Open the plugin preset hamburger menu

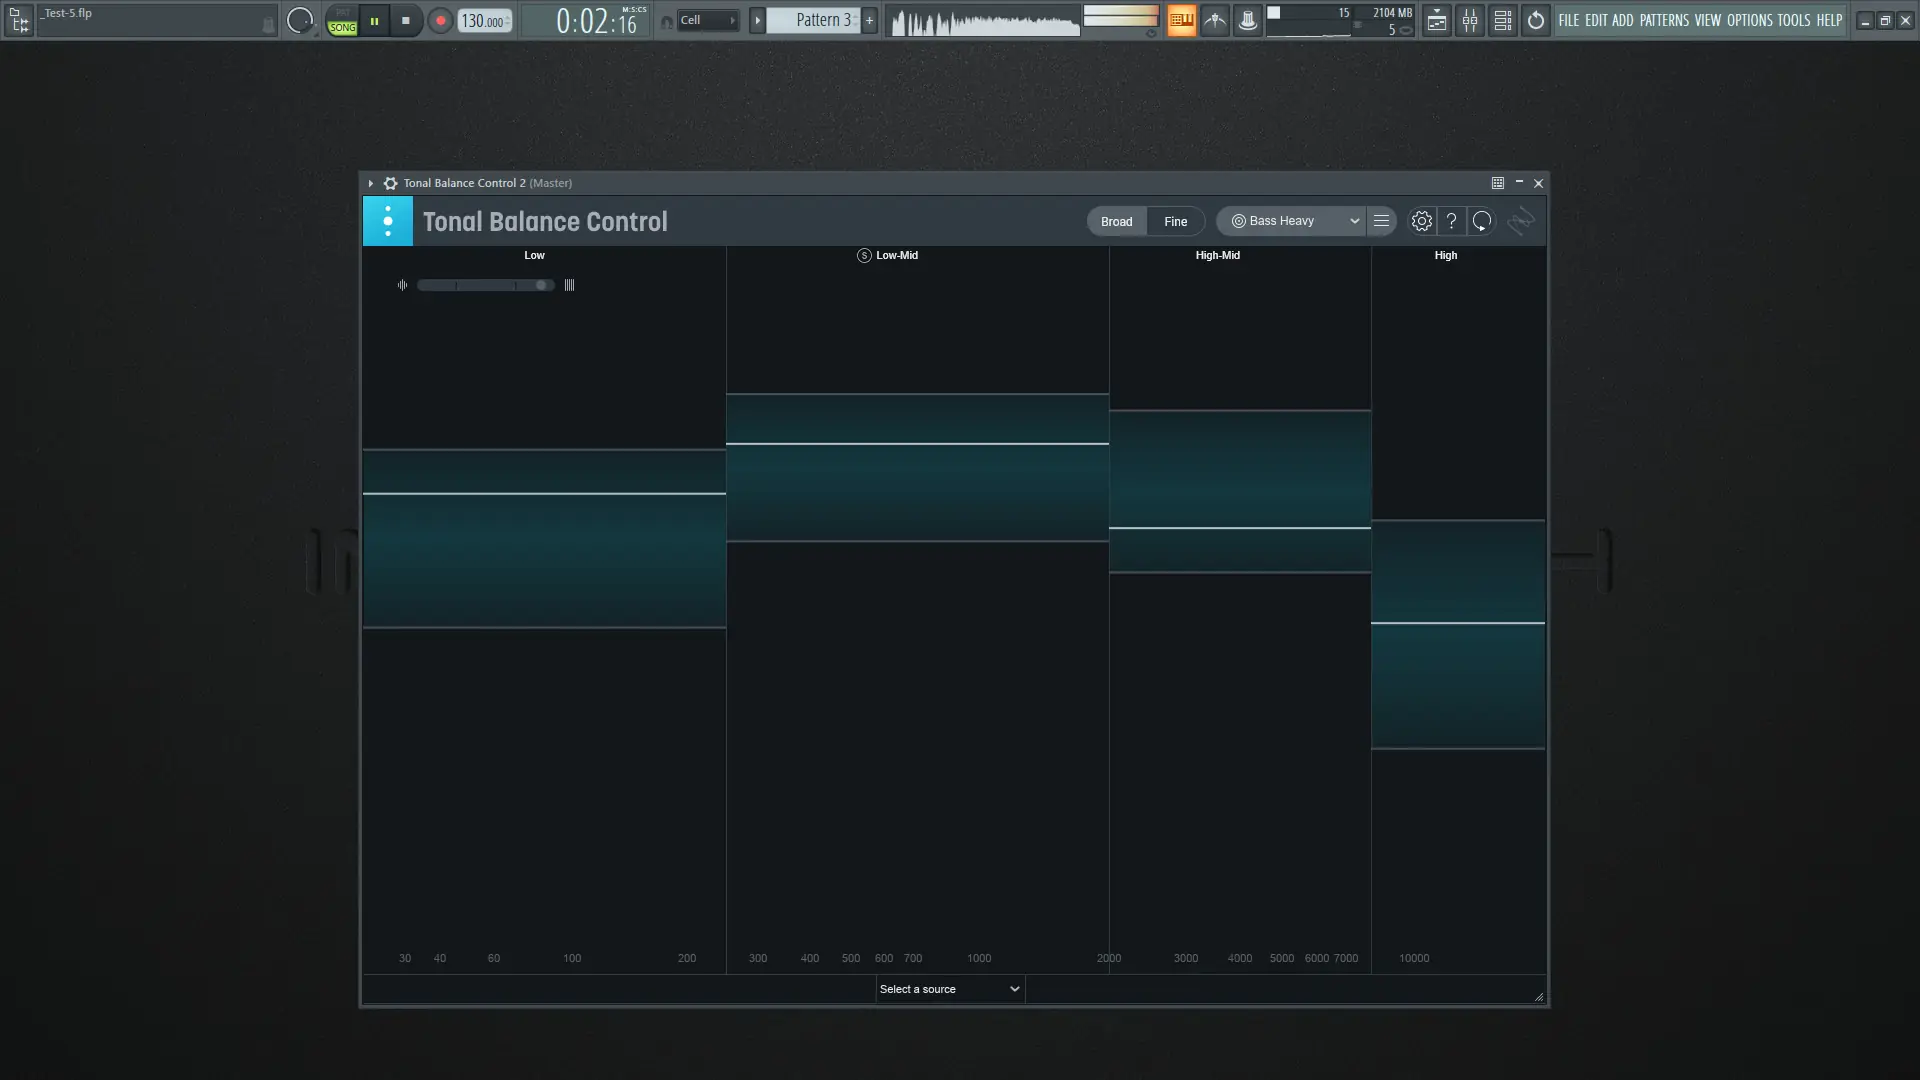pyautogui.click(x=1381, y=221)
